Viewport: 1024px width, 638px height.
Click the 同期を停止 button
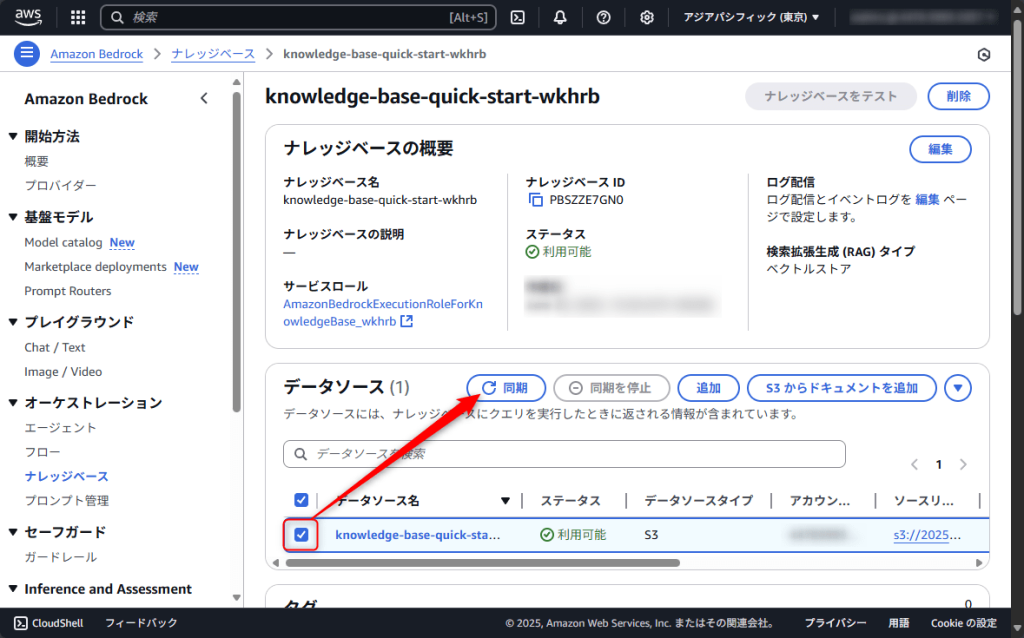611,388
